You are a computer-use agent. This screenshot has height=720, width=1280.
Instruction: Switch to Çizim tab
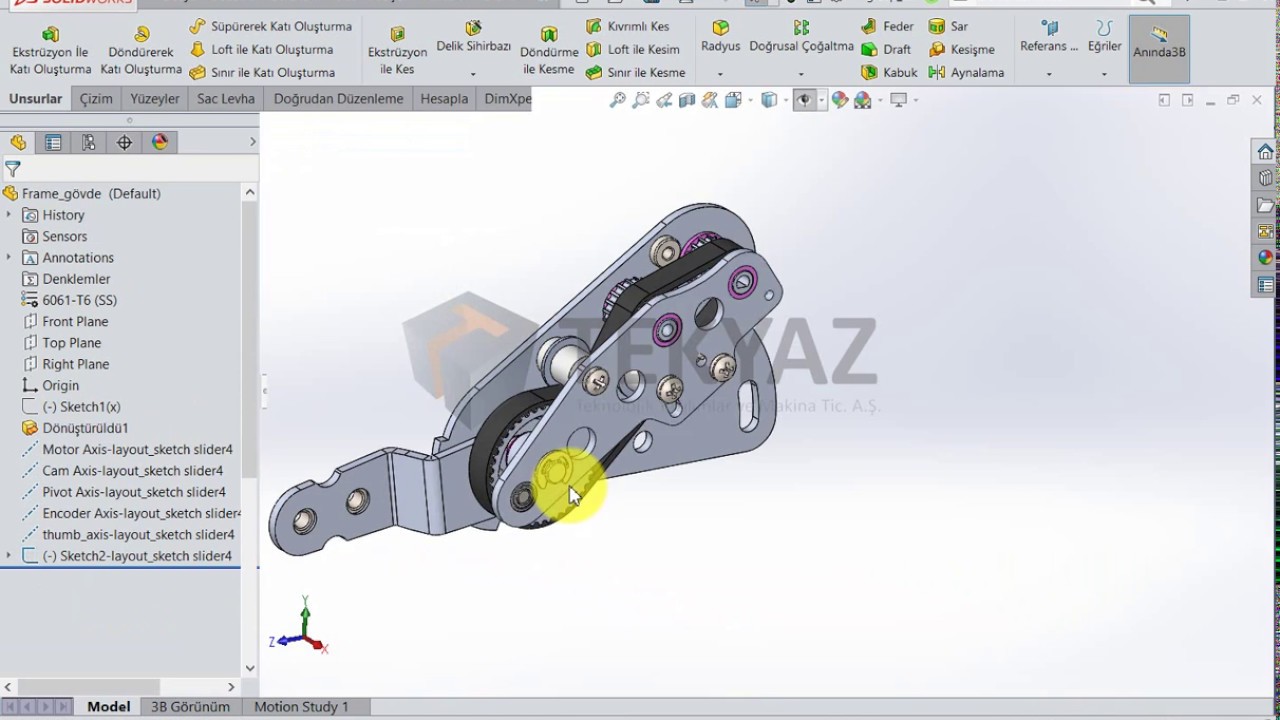[96, 98]
